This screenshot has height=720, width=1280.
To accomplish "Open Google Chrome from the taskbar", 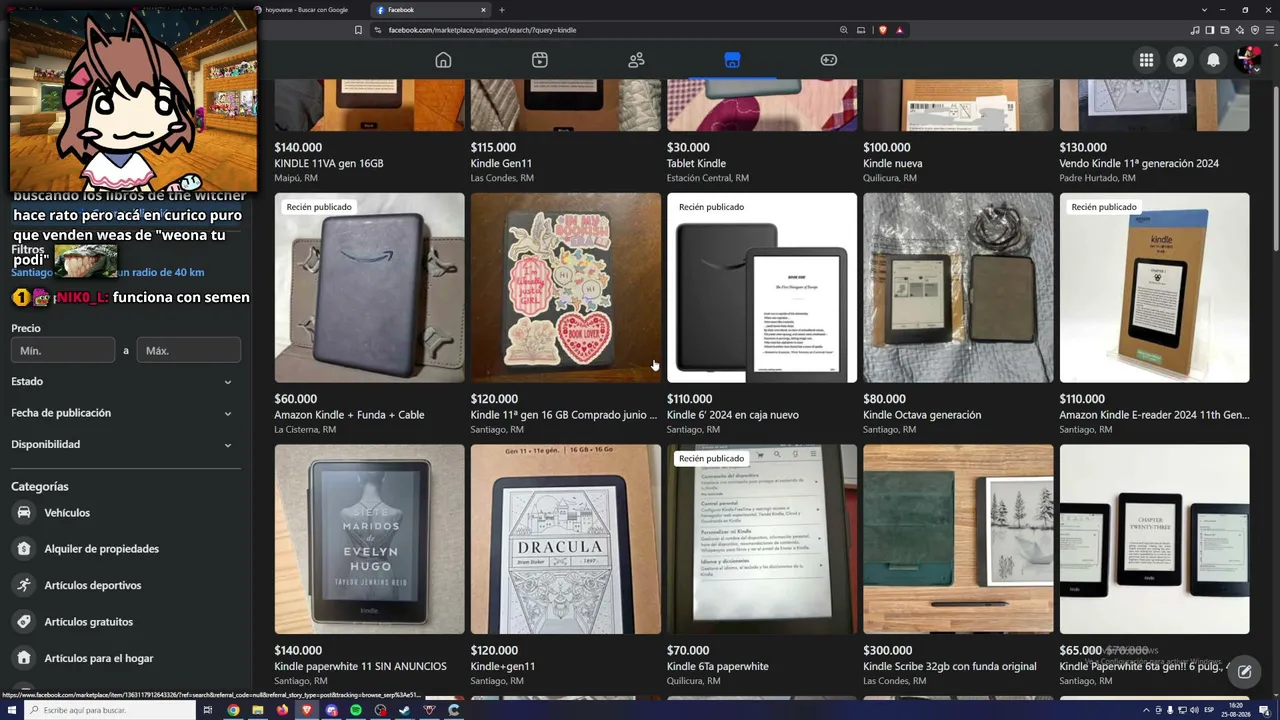I will coord(233,710).
